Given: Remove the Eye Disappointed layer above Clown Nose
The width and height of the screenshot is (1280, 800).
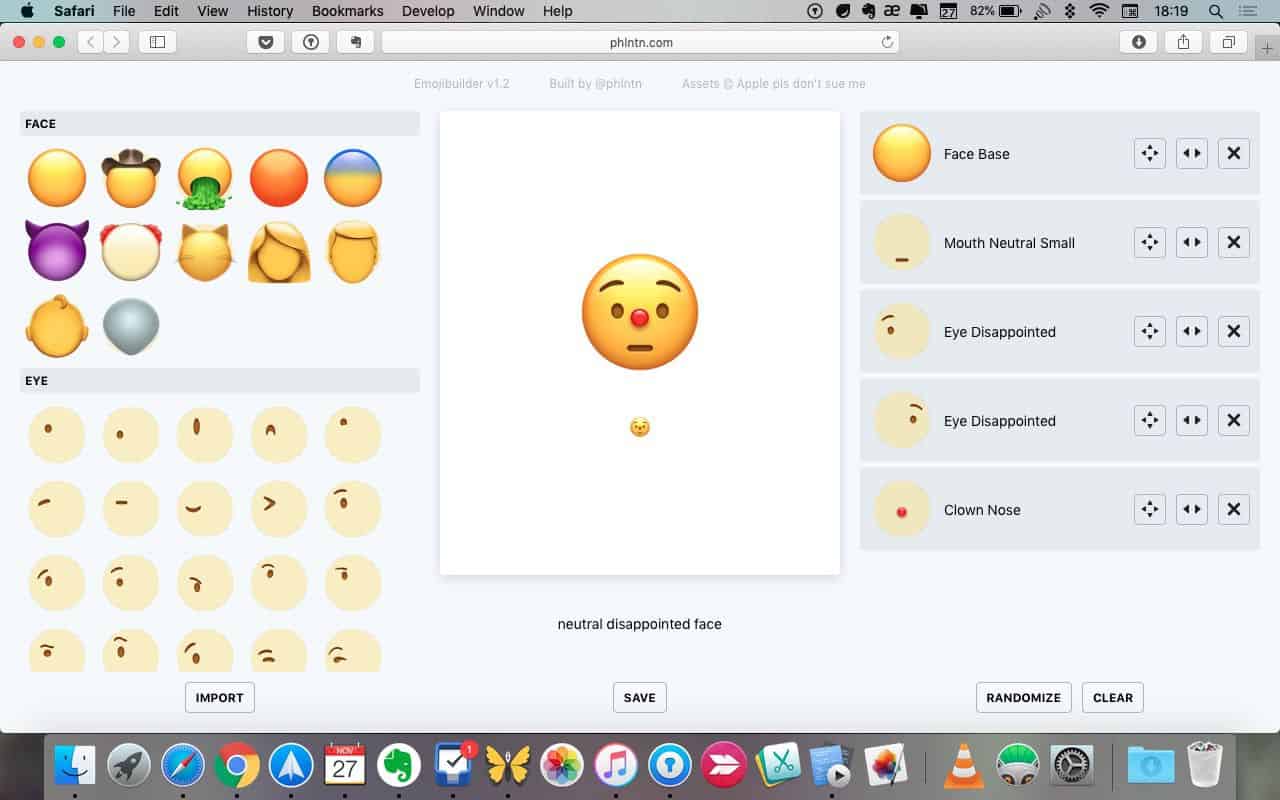Looking at the screenshot, I should [x=1234, y=420].
